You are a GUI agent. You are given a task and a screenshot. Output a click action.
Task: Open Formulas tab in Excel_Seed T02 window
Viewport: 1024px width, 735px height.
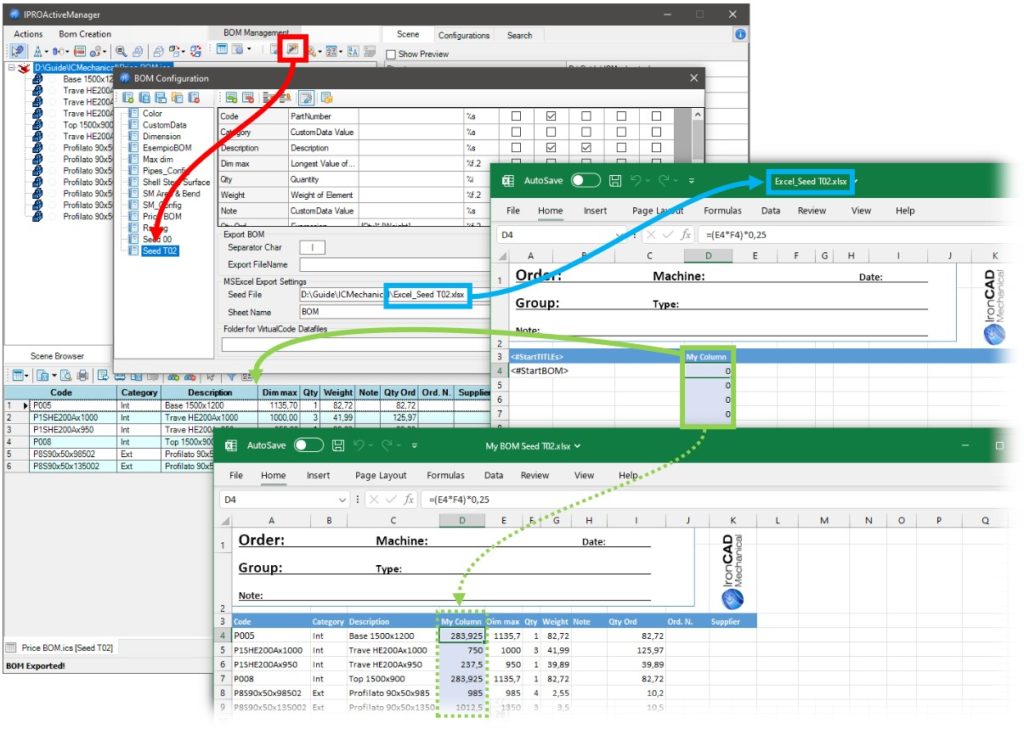(x=722, y=210)
